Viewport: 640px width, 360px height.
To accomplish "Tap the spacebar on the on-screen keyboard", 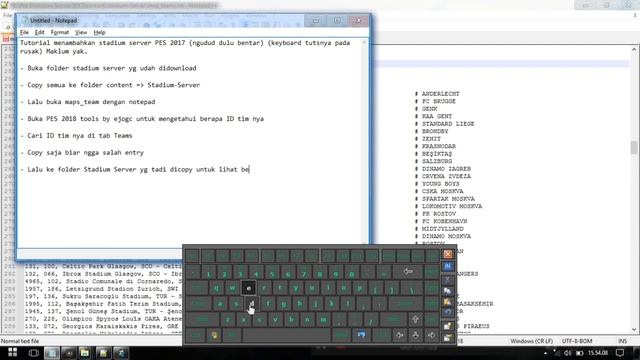I will point(287,335).
